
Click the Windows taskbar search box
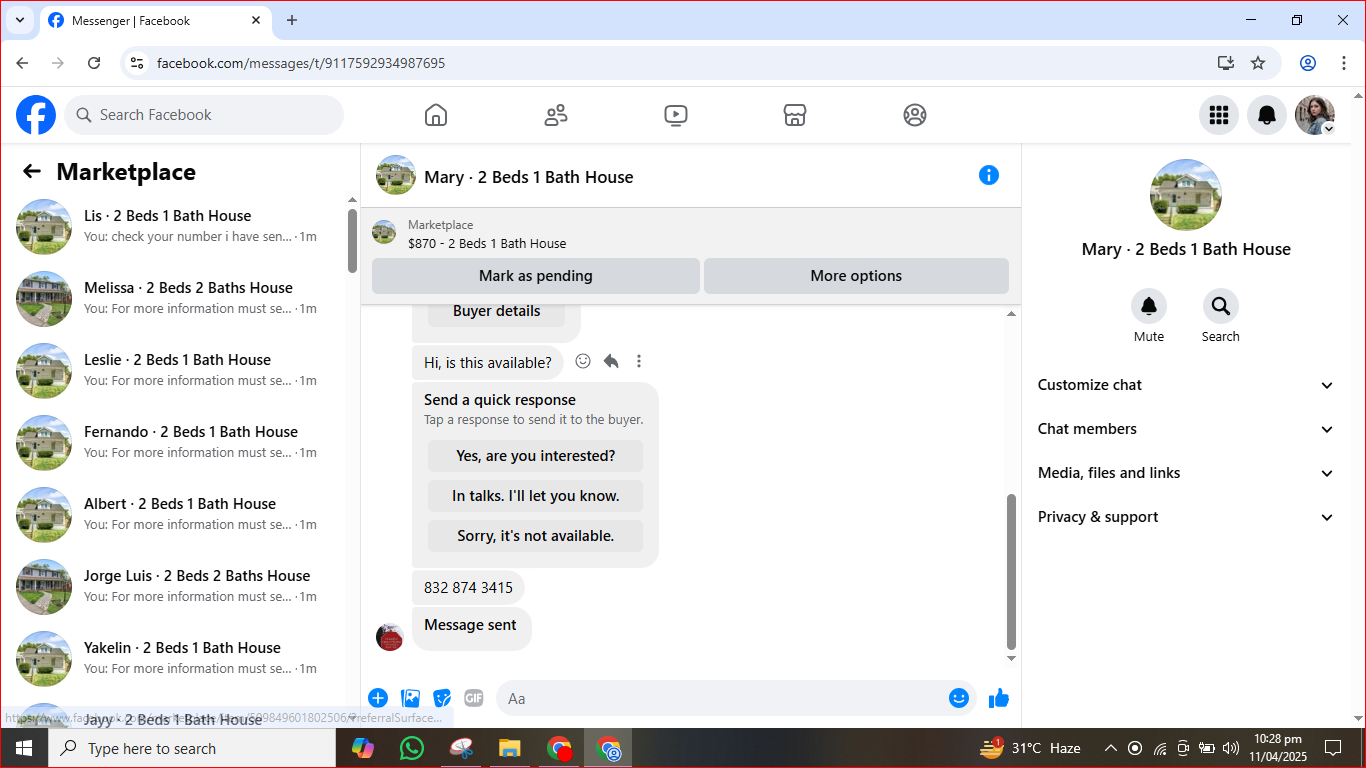click(192, 748)
